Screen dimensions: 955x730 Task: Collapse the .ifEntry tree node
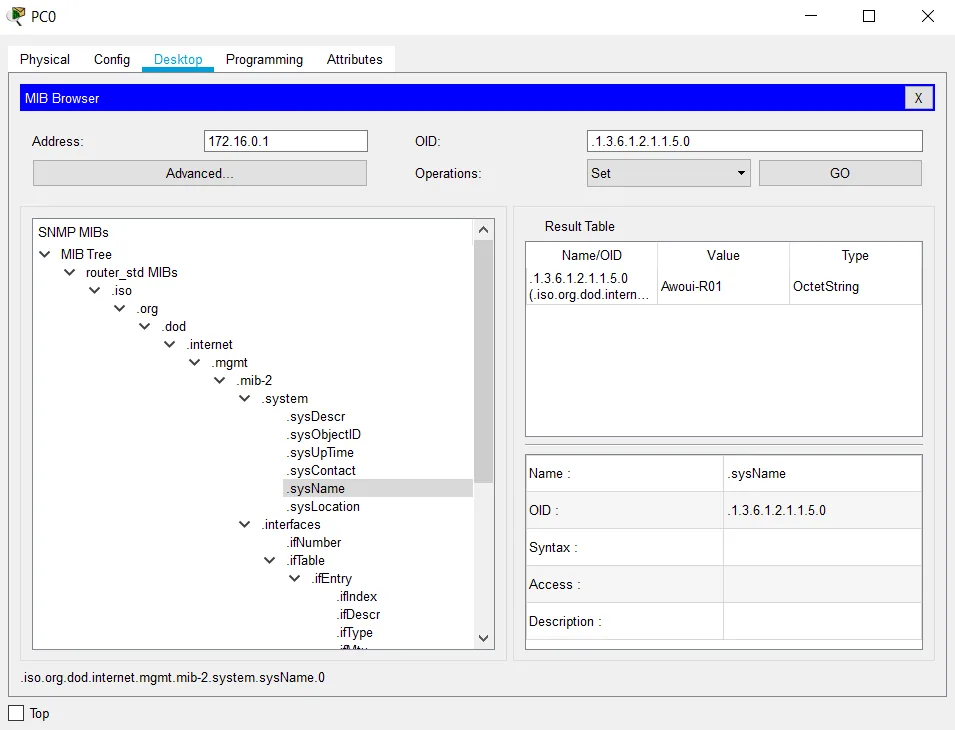[x=294, y=578]
